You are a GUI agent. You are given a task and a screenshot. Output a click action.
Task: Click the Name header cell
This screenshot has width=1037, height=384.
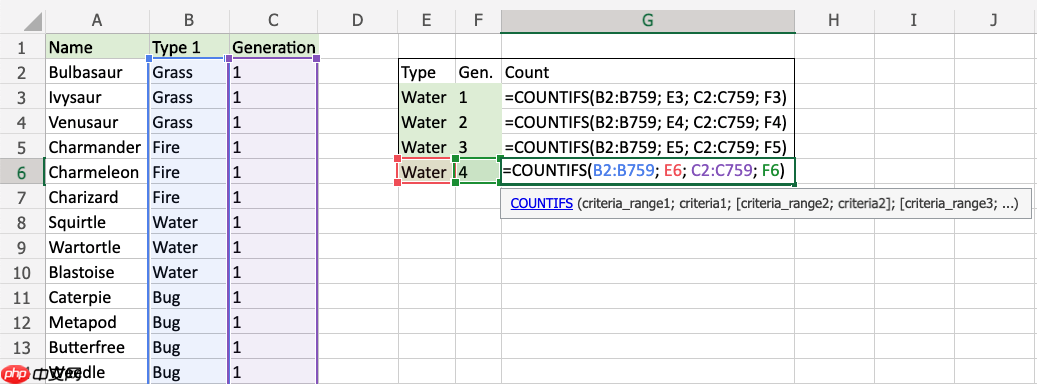pyautogui.click(x=97, y=47)
